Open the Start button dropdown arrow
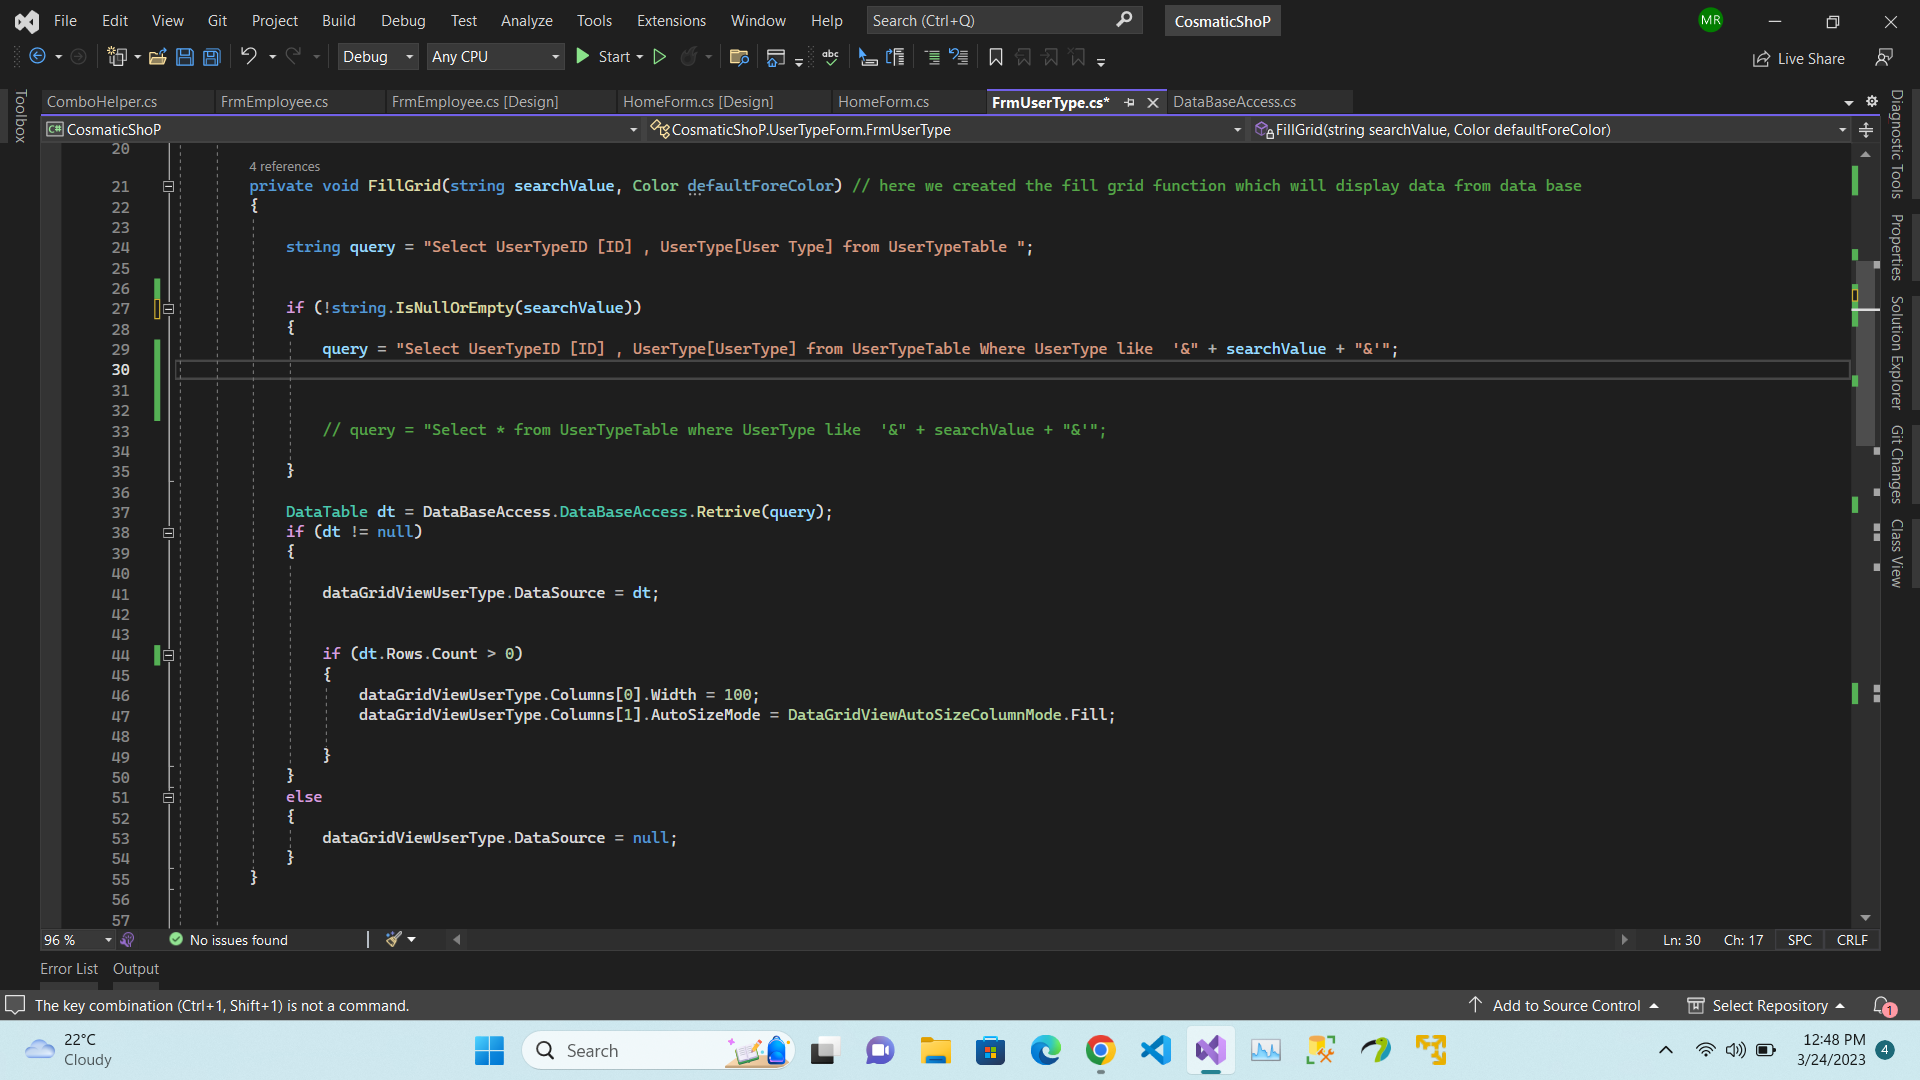1920x1080 pixels. click(640, 57)
